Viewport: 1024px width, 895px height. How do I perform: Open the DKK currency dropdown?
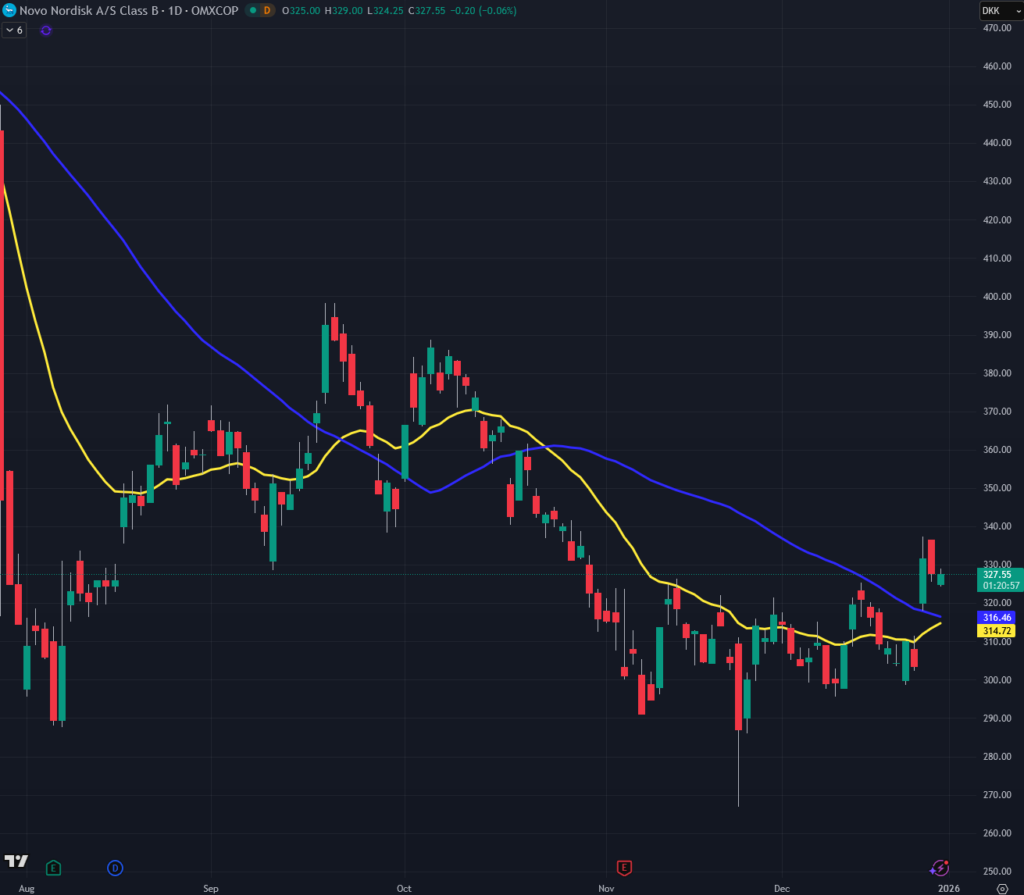point(993,10)
